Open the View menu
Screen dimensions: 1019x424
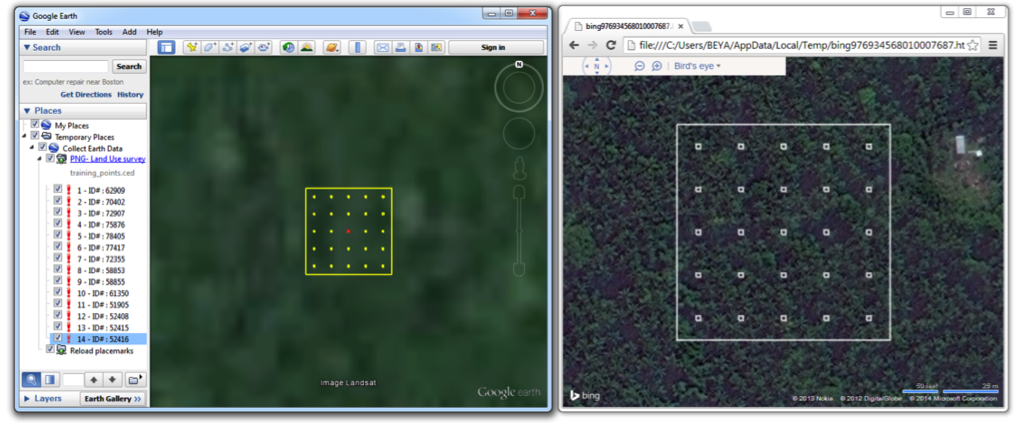click(x=77, y=32)
